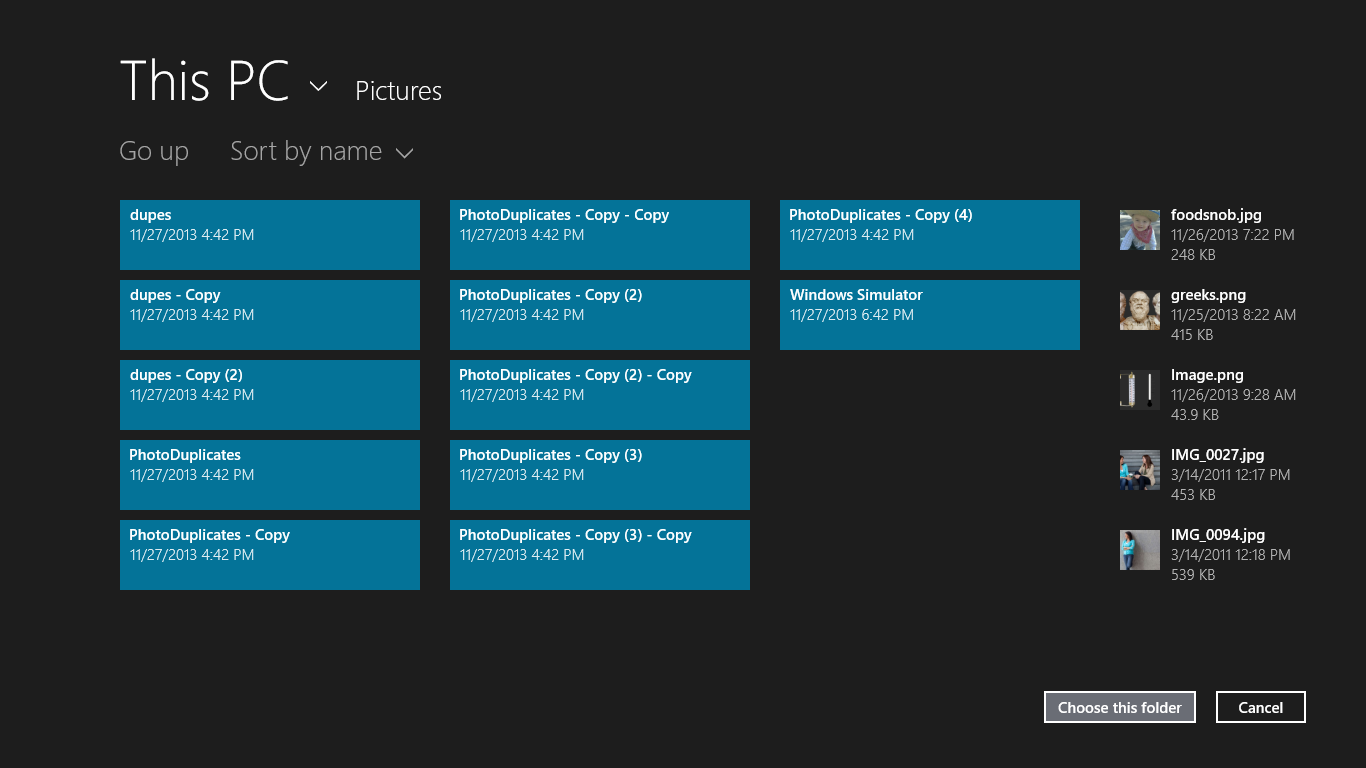Screen dimensions: 1366x768
Task: Open the PhotoDuplicates - Copy (3) - Copy folder
Action: pyautogui.click(x=599, y=554)
